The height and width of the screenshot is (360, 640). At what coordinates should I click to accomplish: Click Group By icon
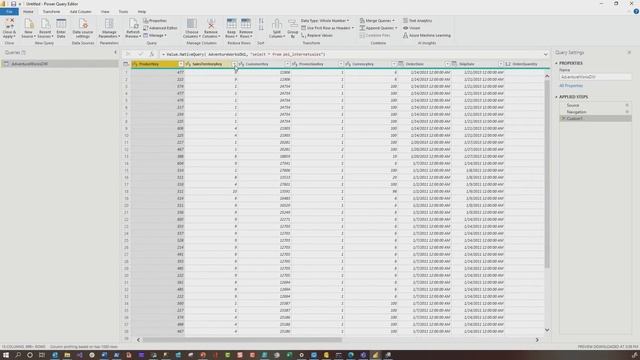pyautogui.click(x=293, y=24)
